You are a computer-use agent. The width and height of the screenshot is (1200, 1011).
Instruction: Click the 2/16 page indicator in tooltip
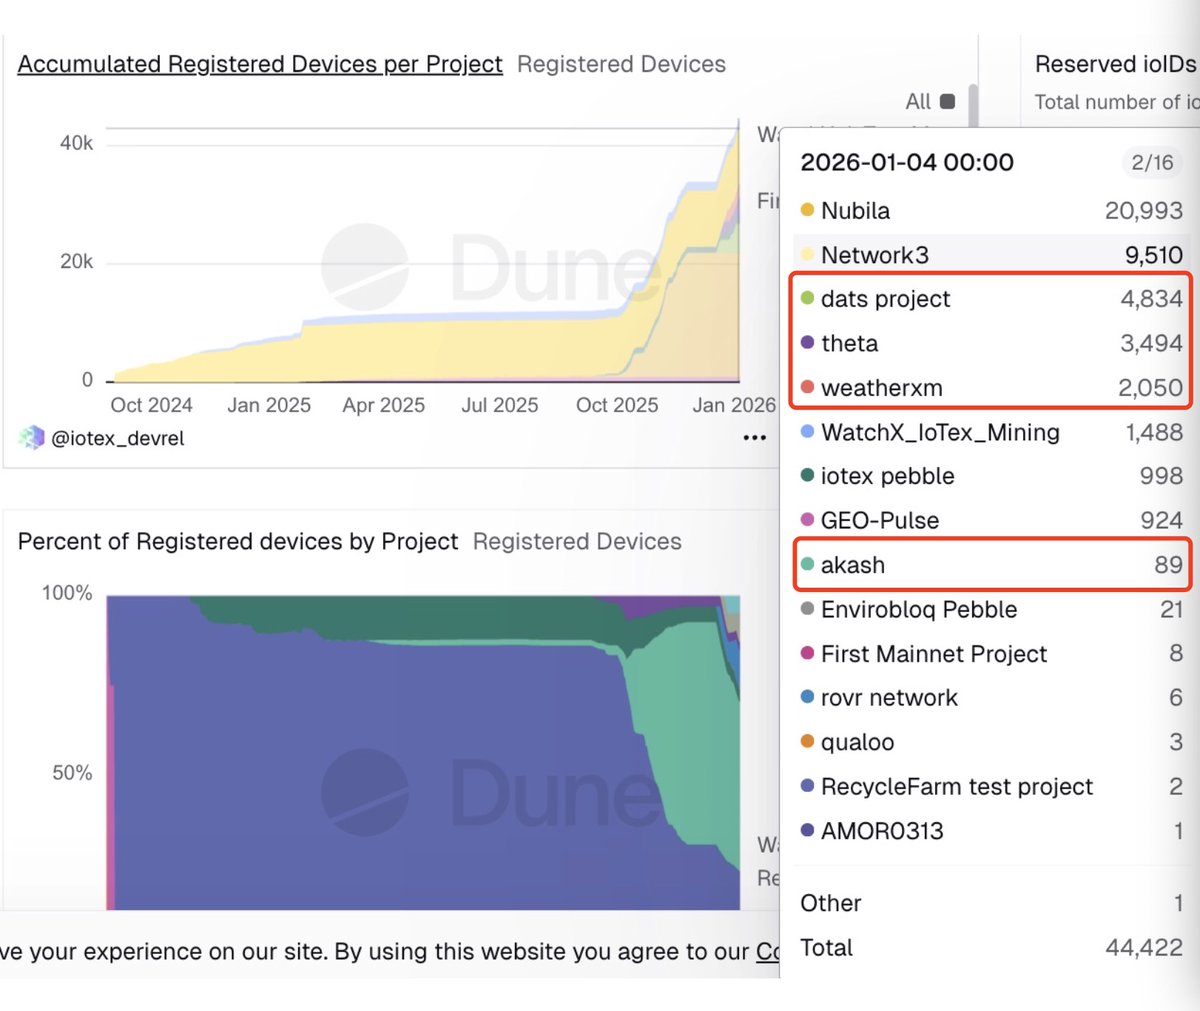pyautogui.click(x=1152, y=162)
